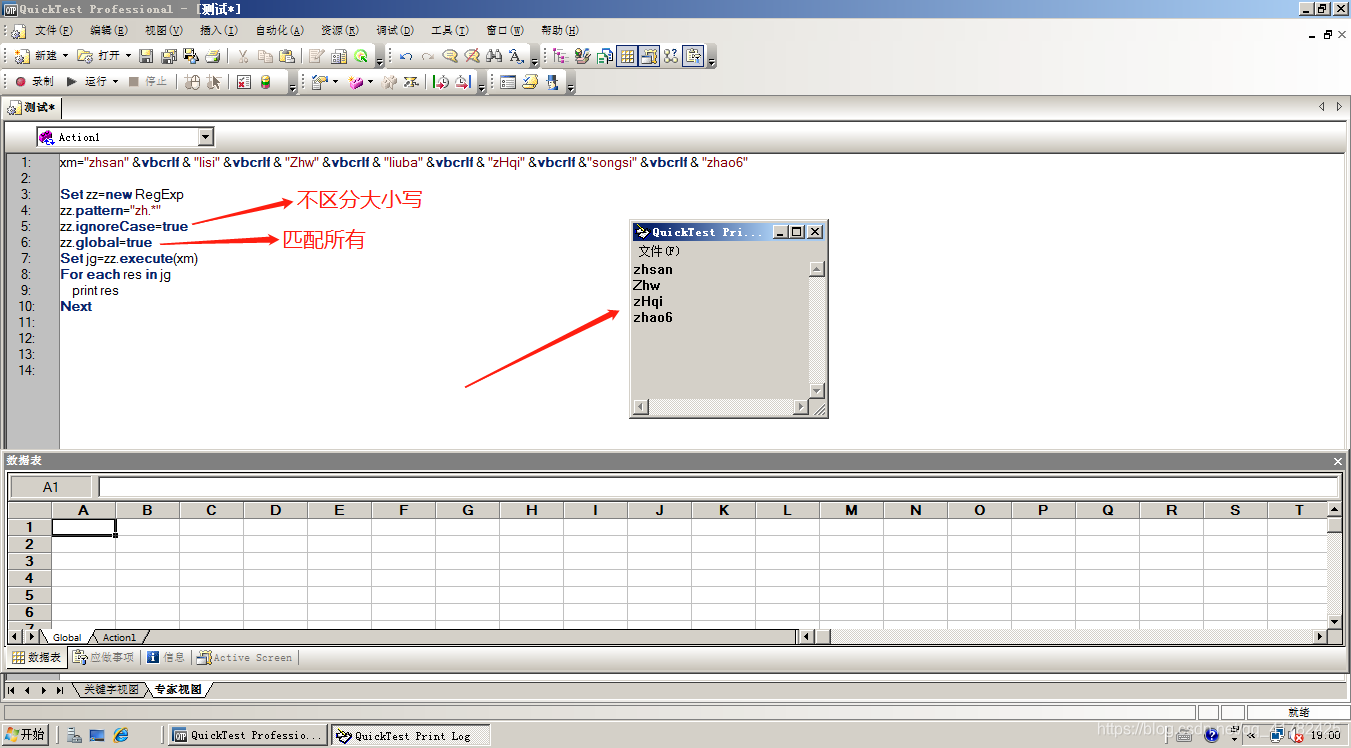Switch to the 关键字视图 tab
This screenshot has height=748, width=1351.
click(x=111, y=690)
